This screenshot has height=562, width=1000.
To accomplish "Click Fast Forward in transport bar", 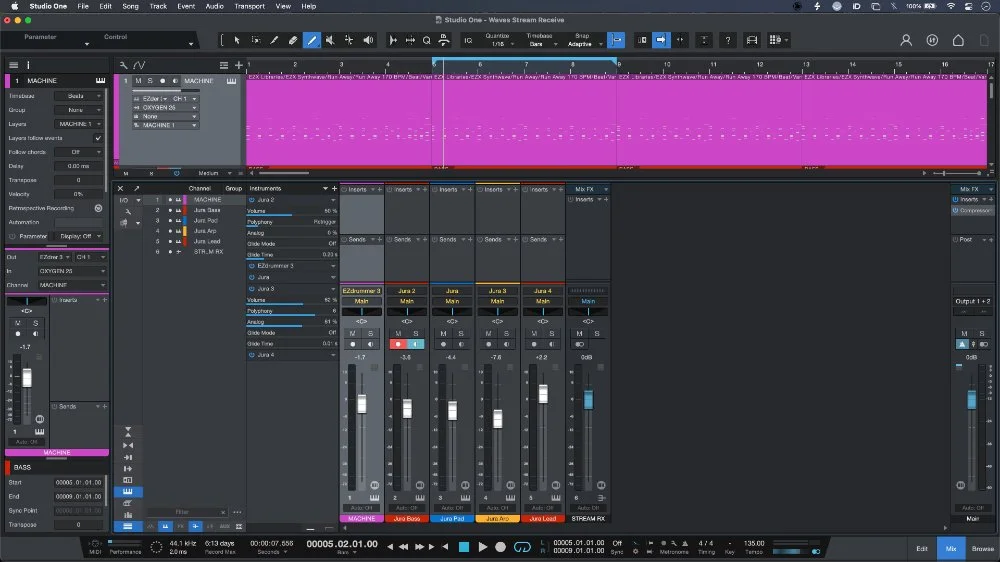I will [419, 547].
